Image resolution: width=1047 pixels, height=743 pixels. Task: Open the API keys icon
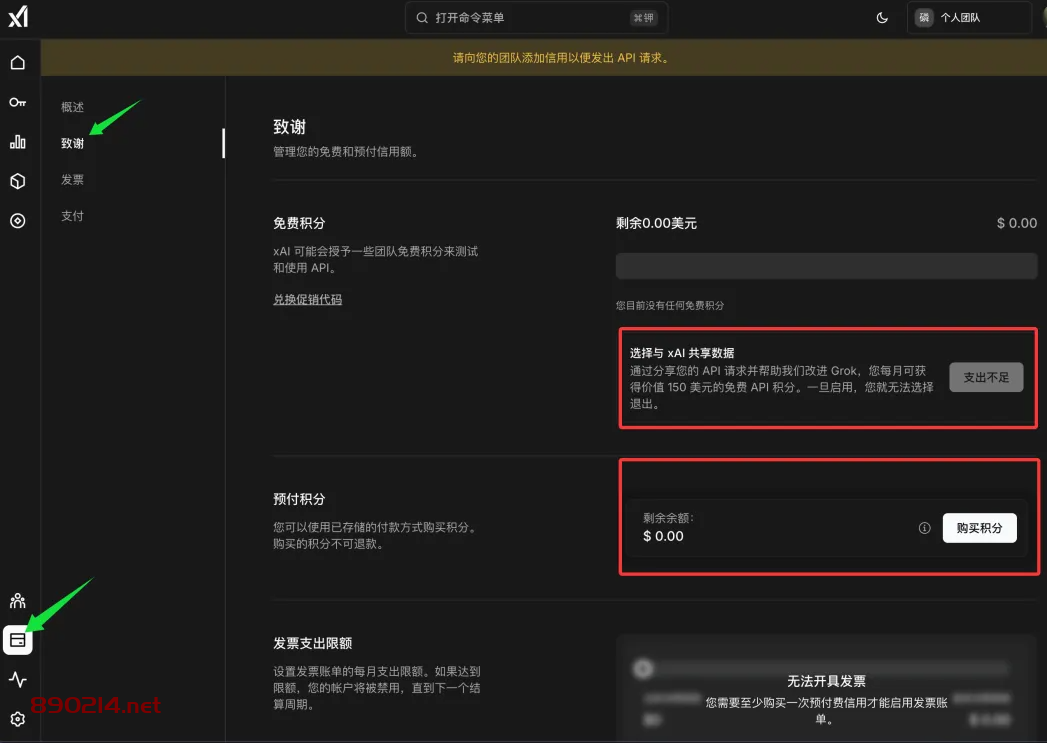click(18, 102)
